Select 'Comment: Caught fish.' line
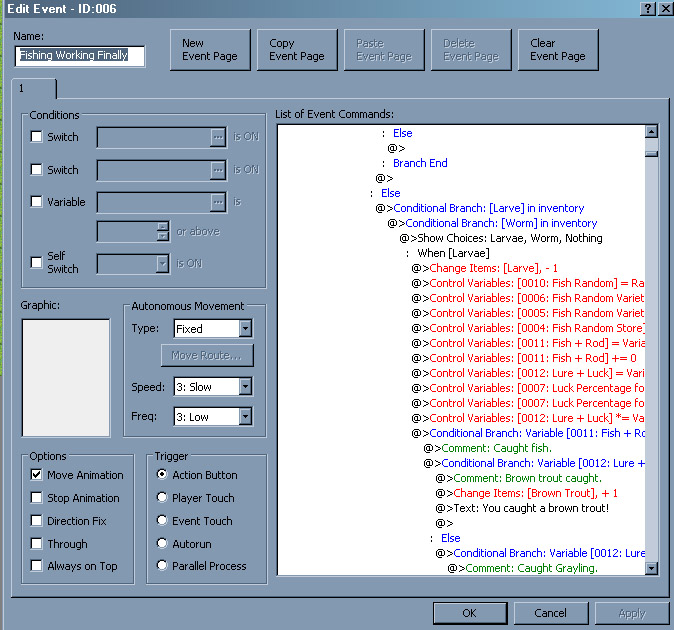 click(487, 448)
